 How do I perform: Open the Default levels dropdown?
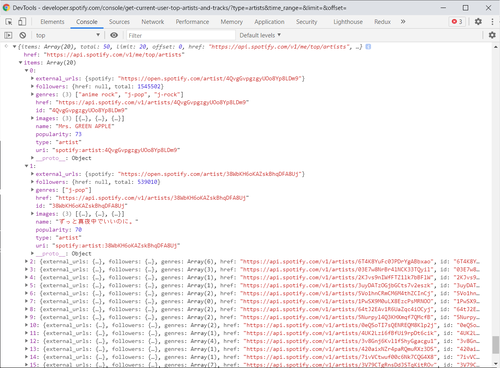(260, 35)
